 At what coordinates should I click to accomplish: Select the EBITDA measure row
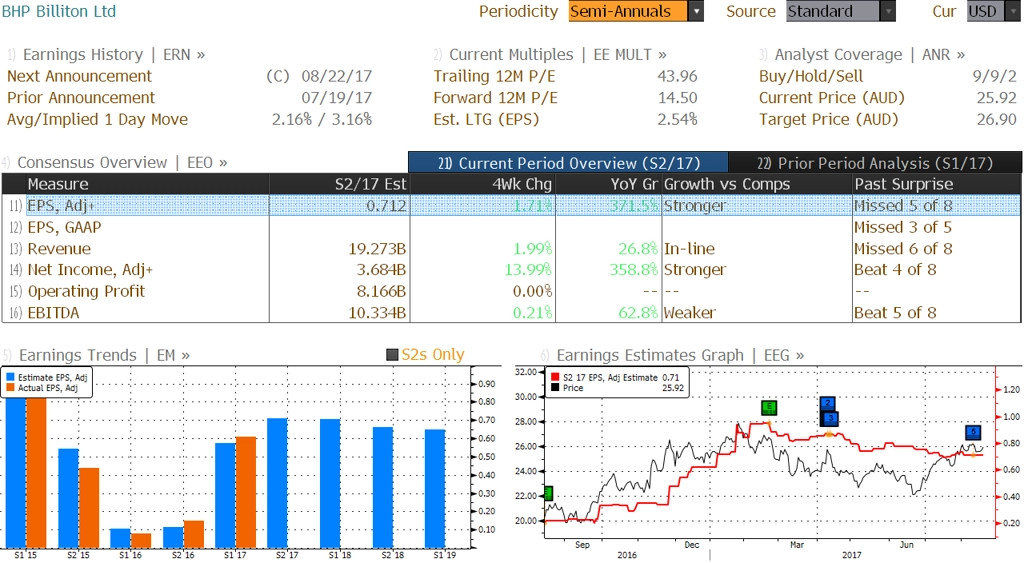(511, 313)
